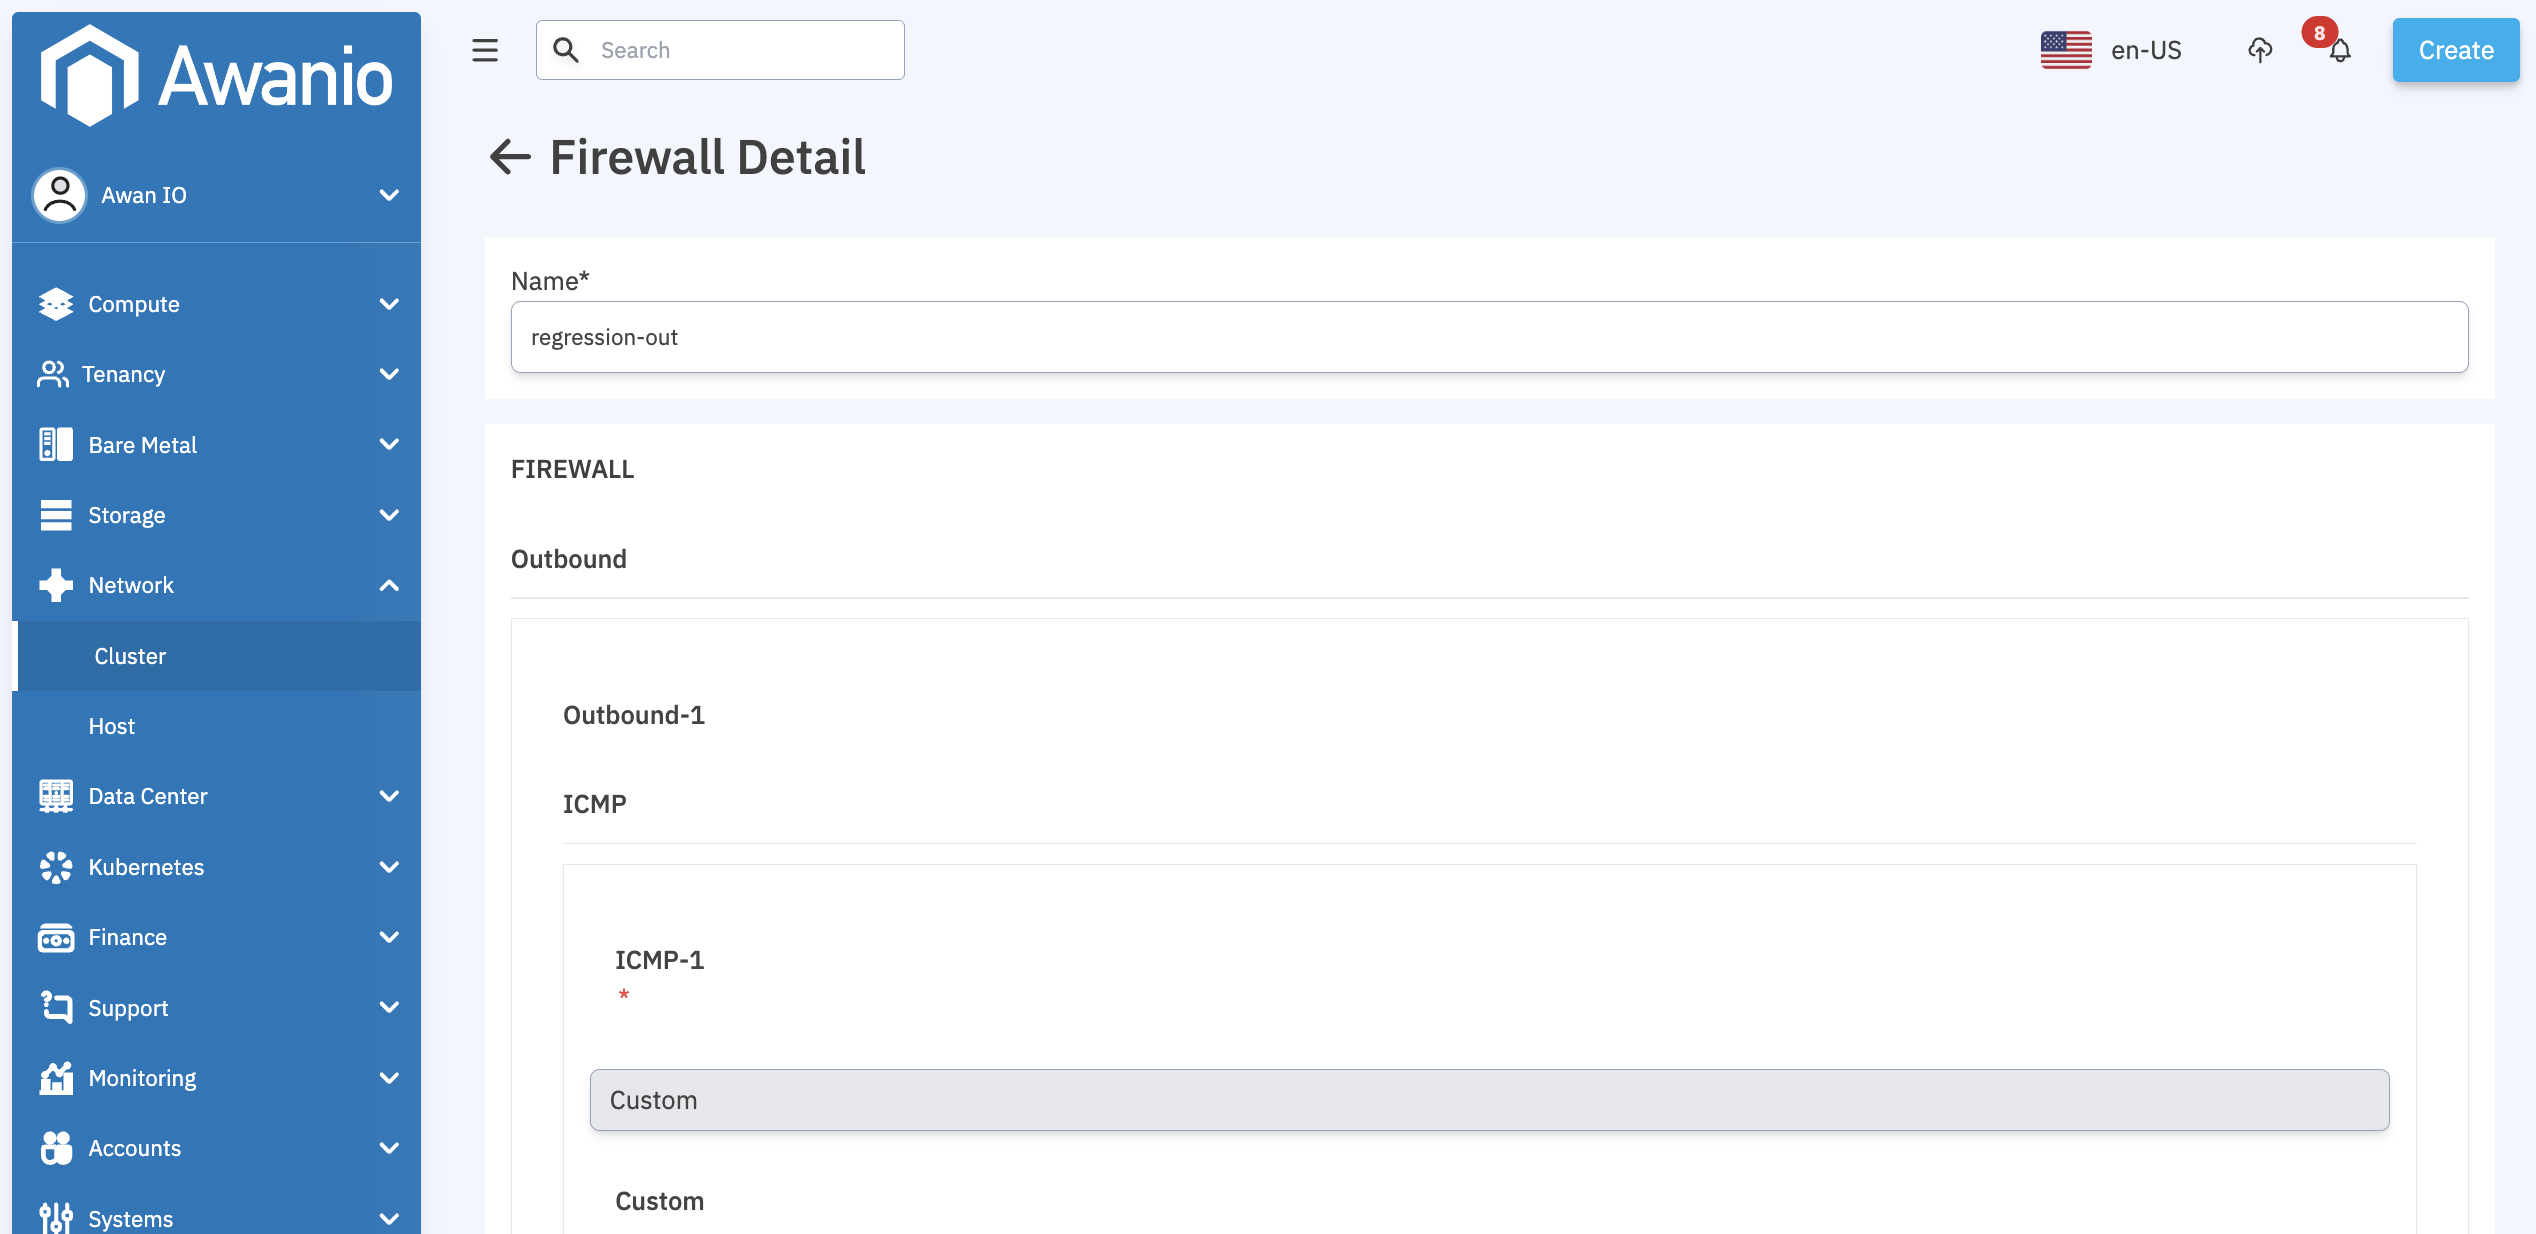Click the cloud upload icon
Screen dimensions: 2536x1234
2260,50
